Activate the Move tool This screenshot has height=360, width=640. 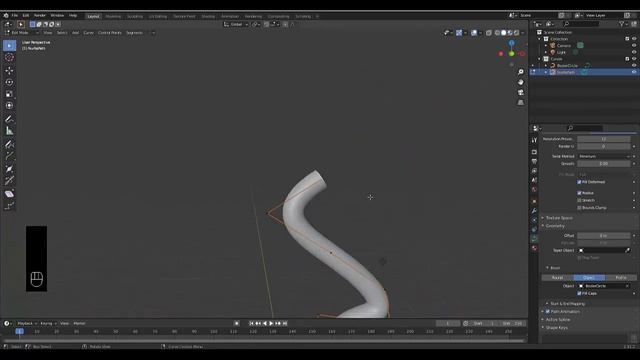click(9, 71)
